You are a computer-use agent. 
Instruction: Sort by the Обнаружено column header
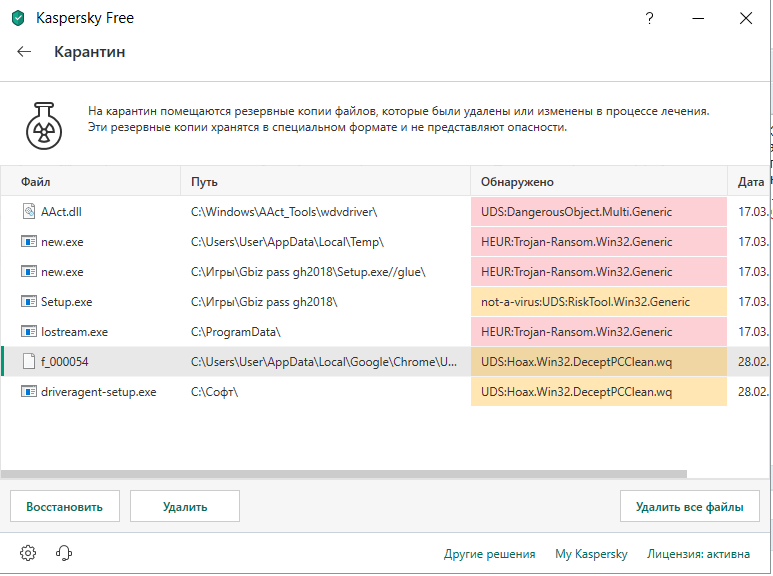click(517, 182)
